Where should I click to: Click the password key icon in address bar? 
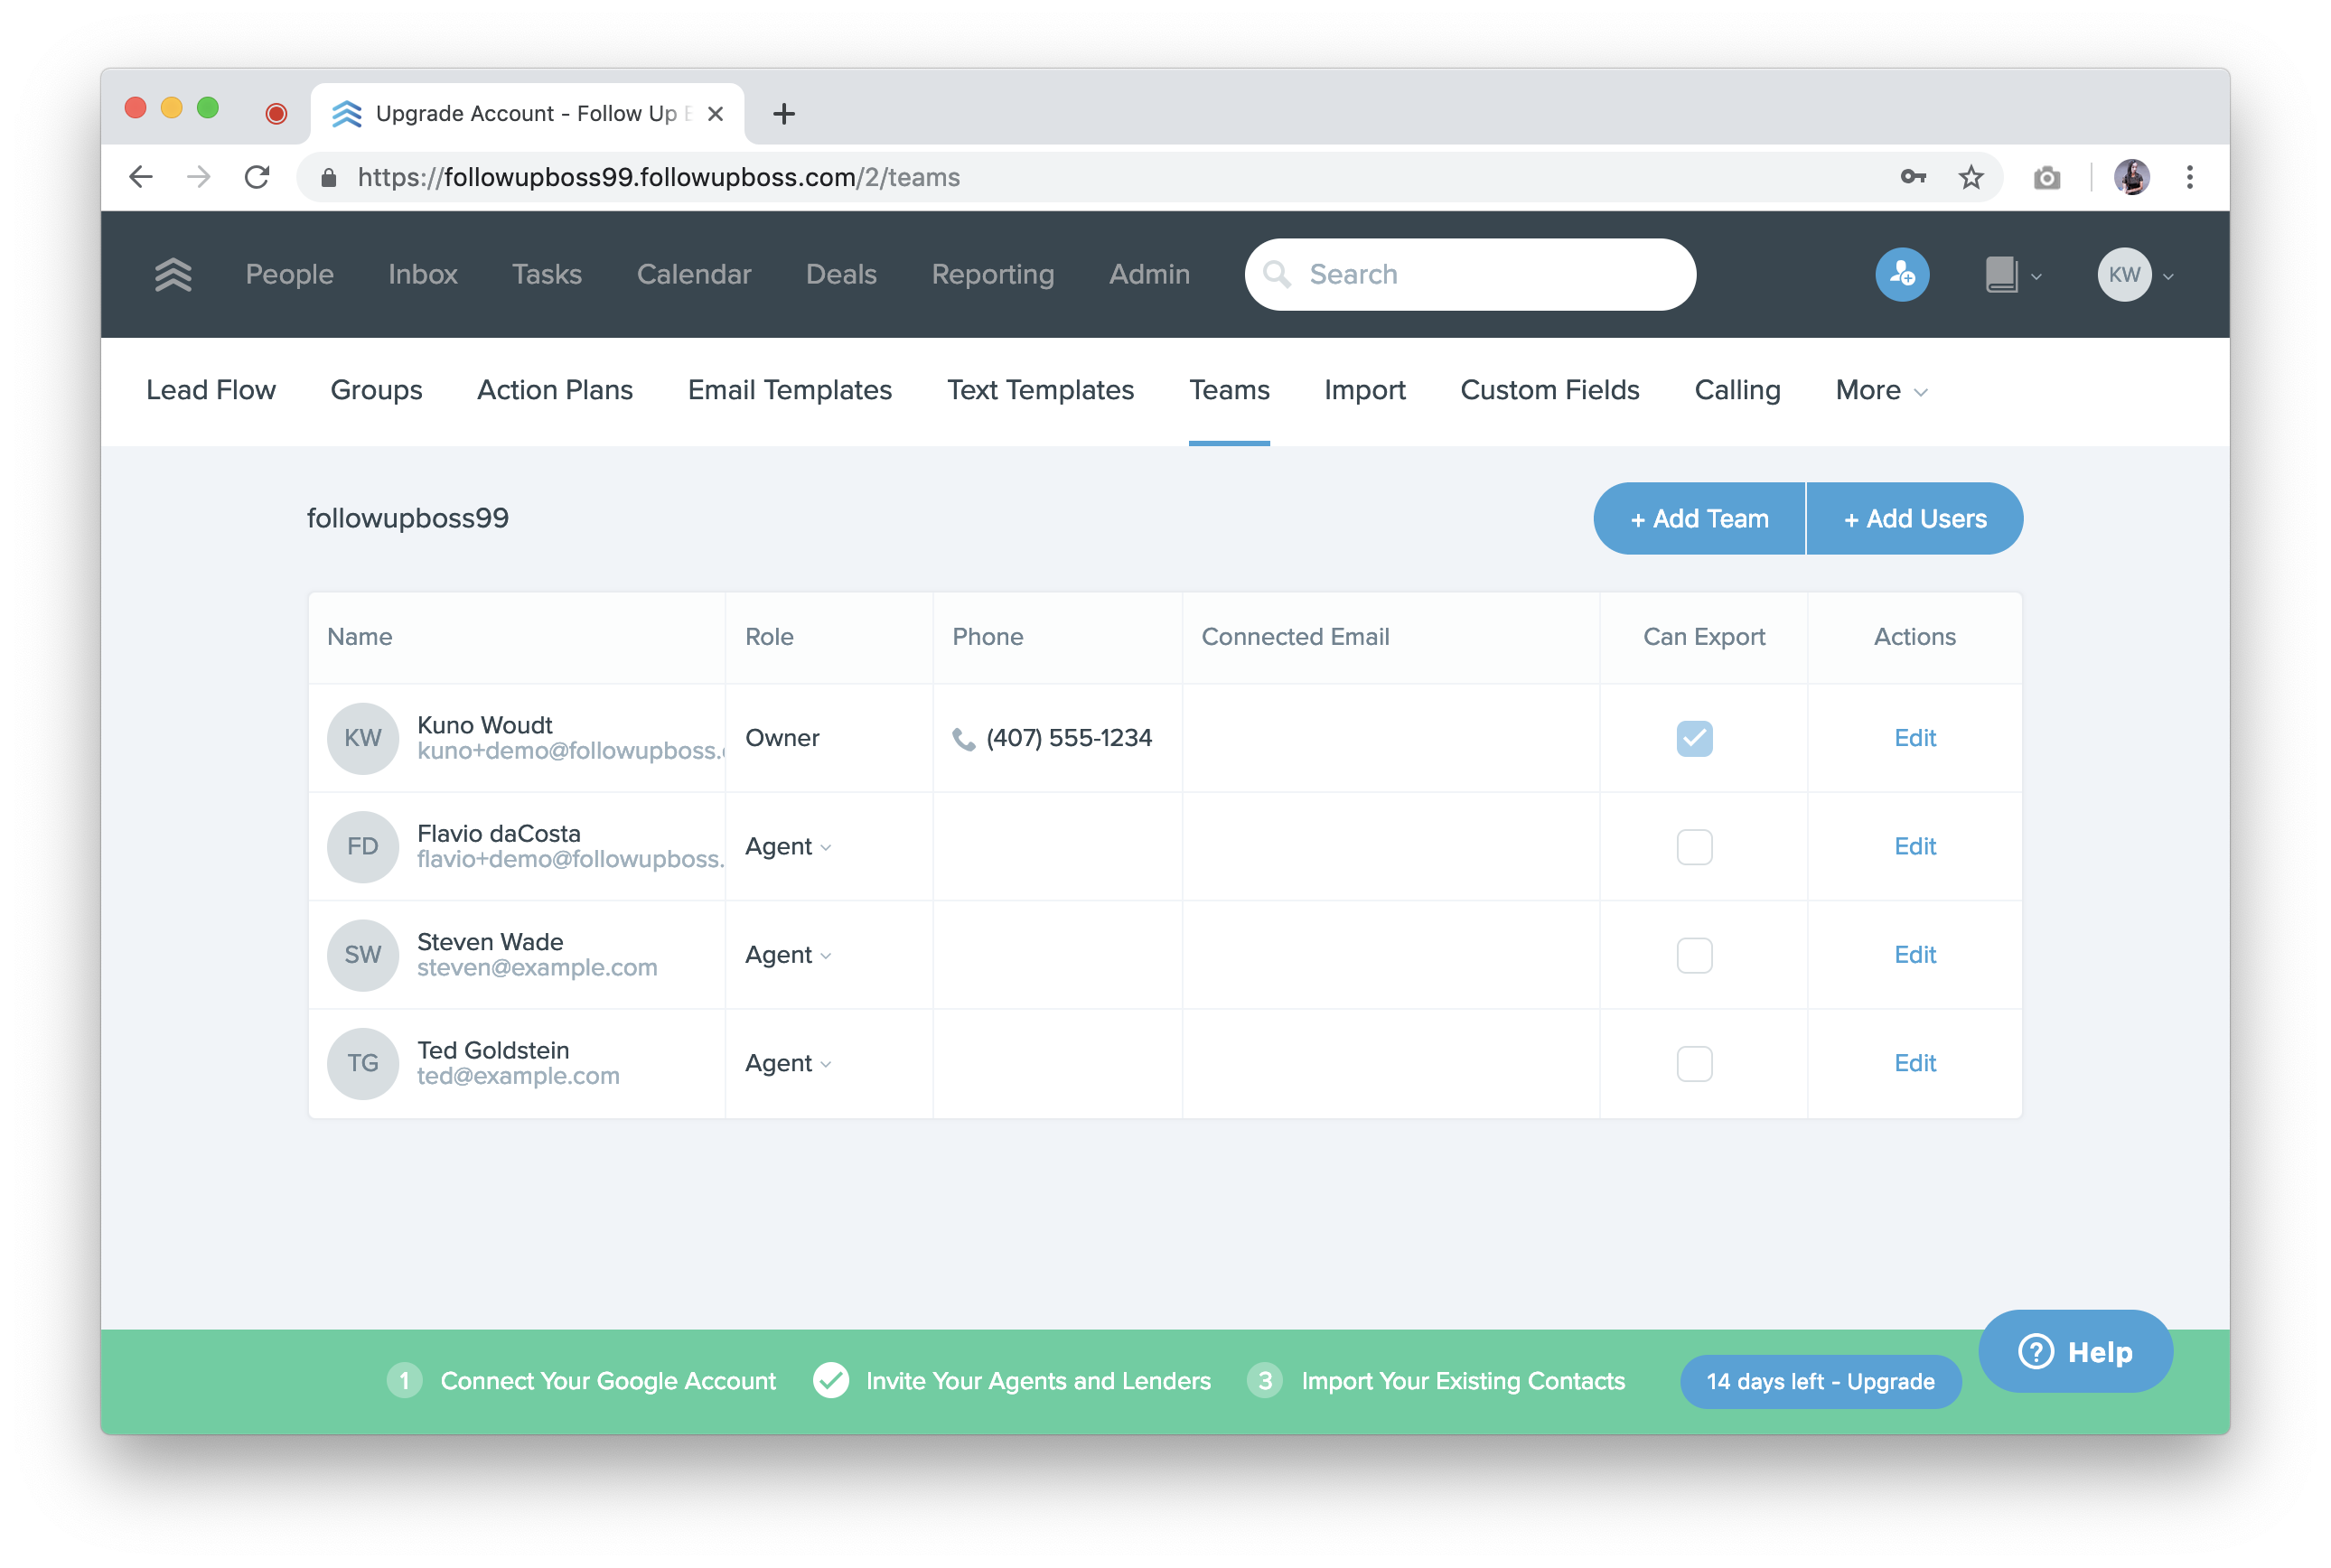click(x=1912, y=177)
